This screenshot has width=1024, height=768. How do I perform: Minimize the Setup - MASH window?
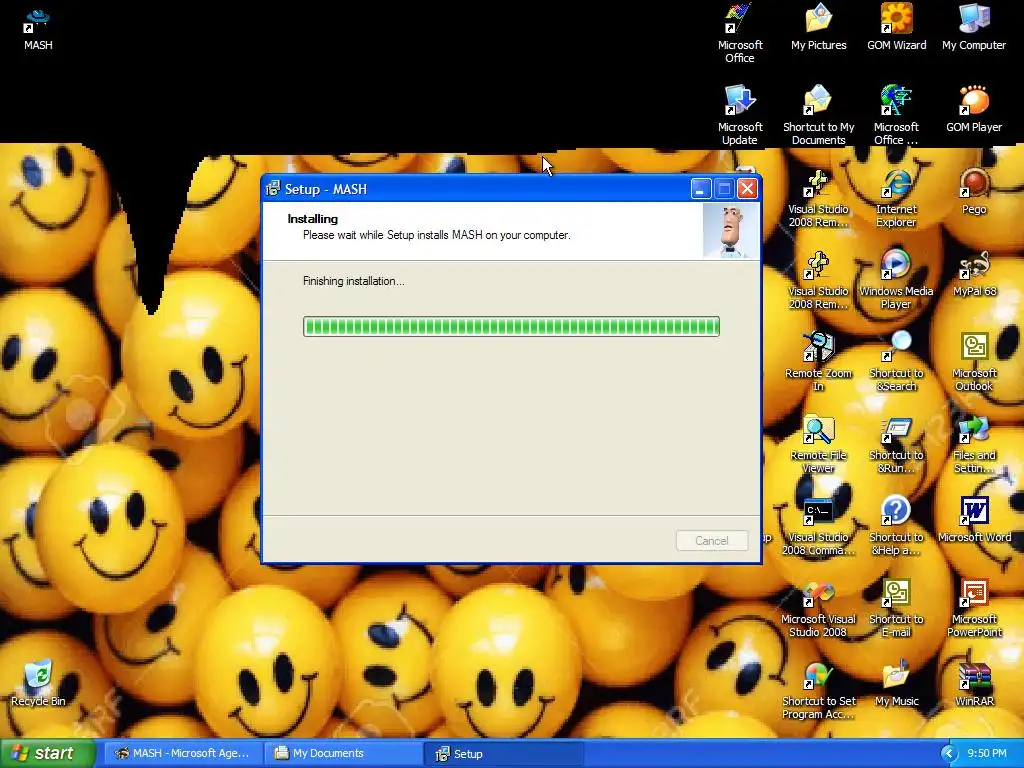(x=700, y=189)
